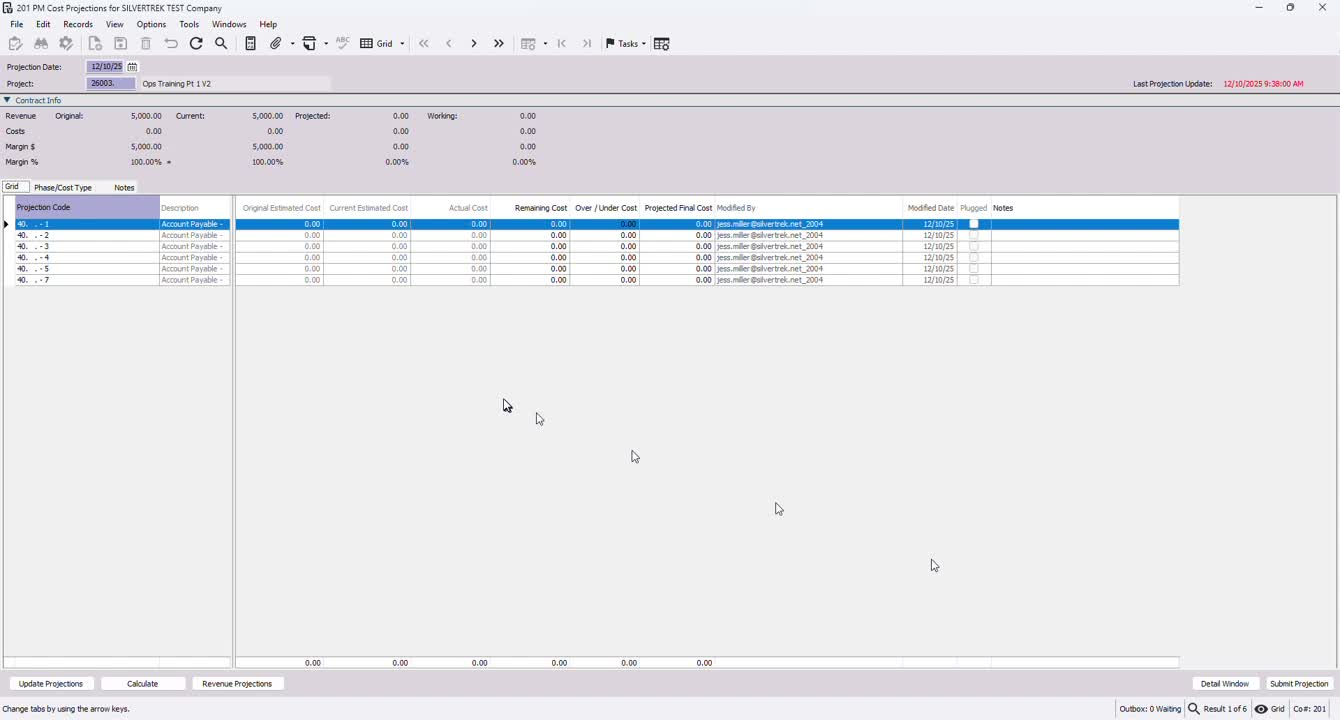The height and width of the screenshot is (720, 1340).
Task: Open the Projection Date calendar picker
Action: click(132, 67)
